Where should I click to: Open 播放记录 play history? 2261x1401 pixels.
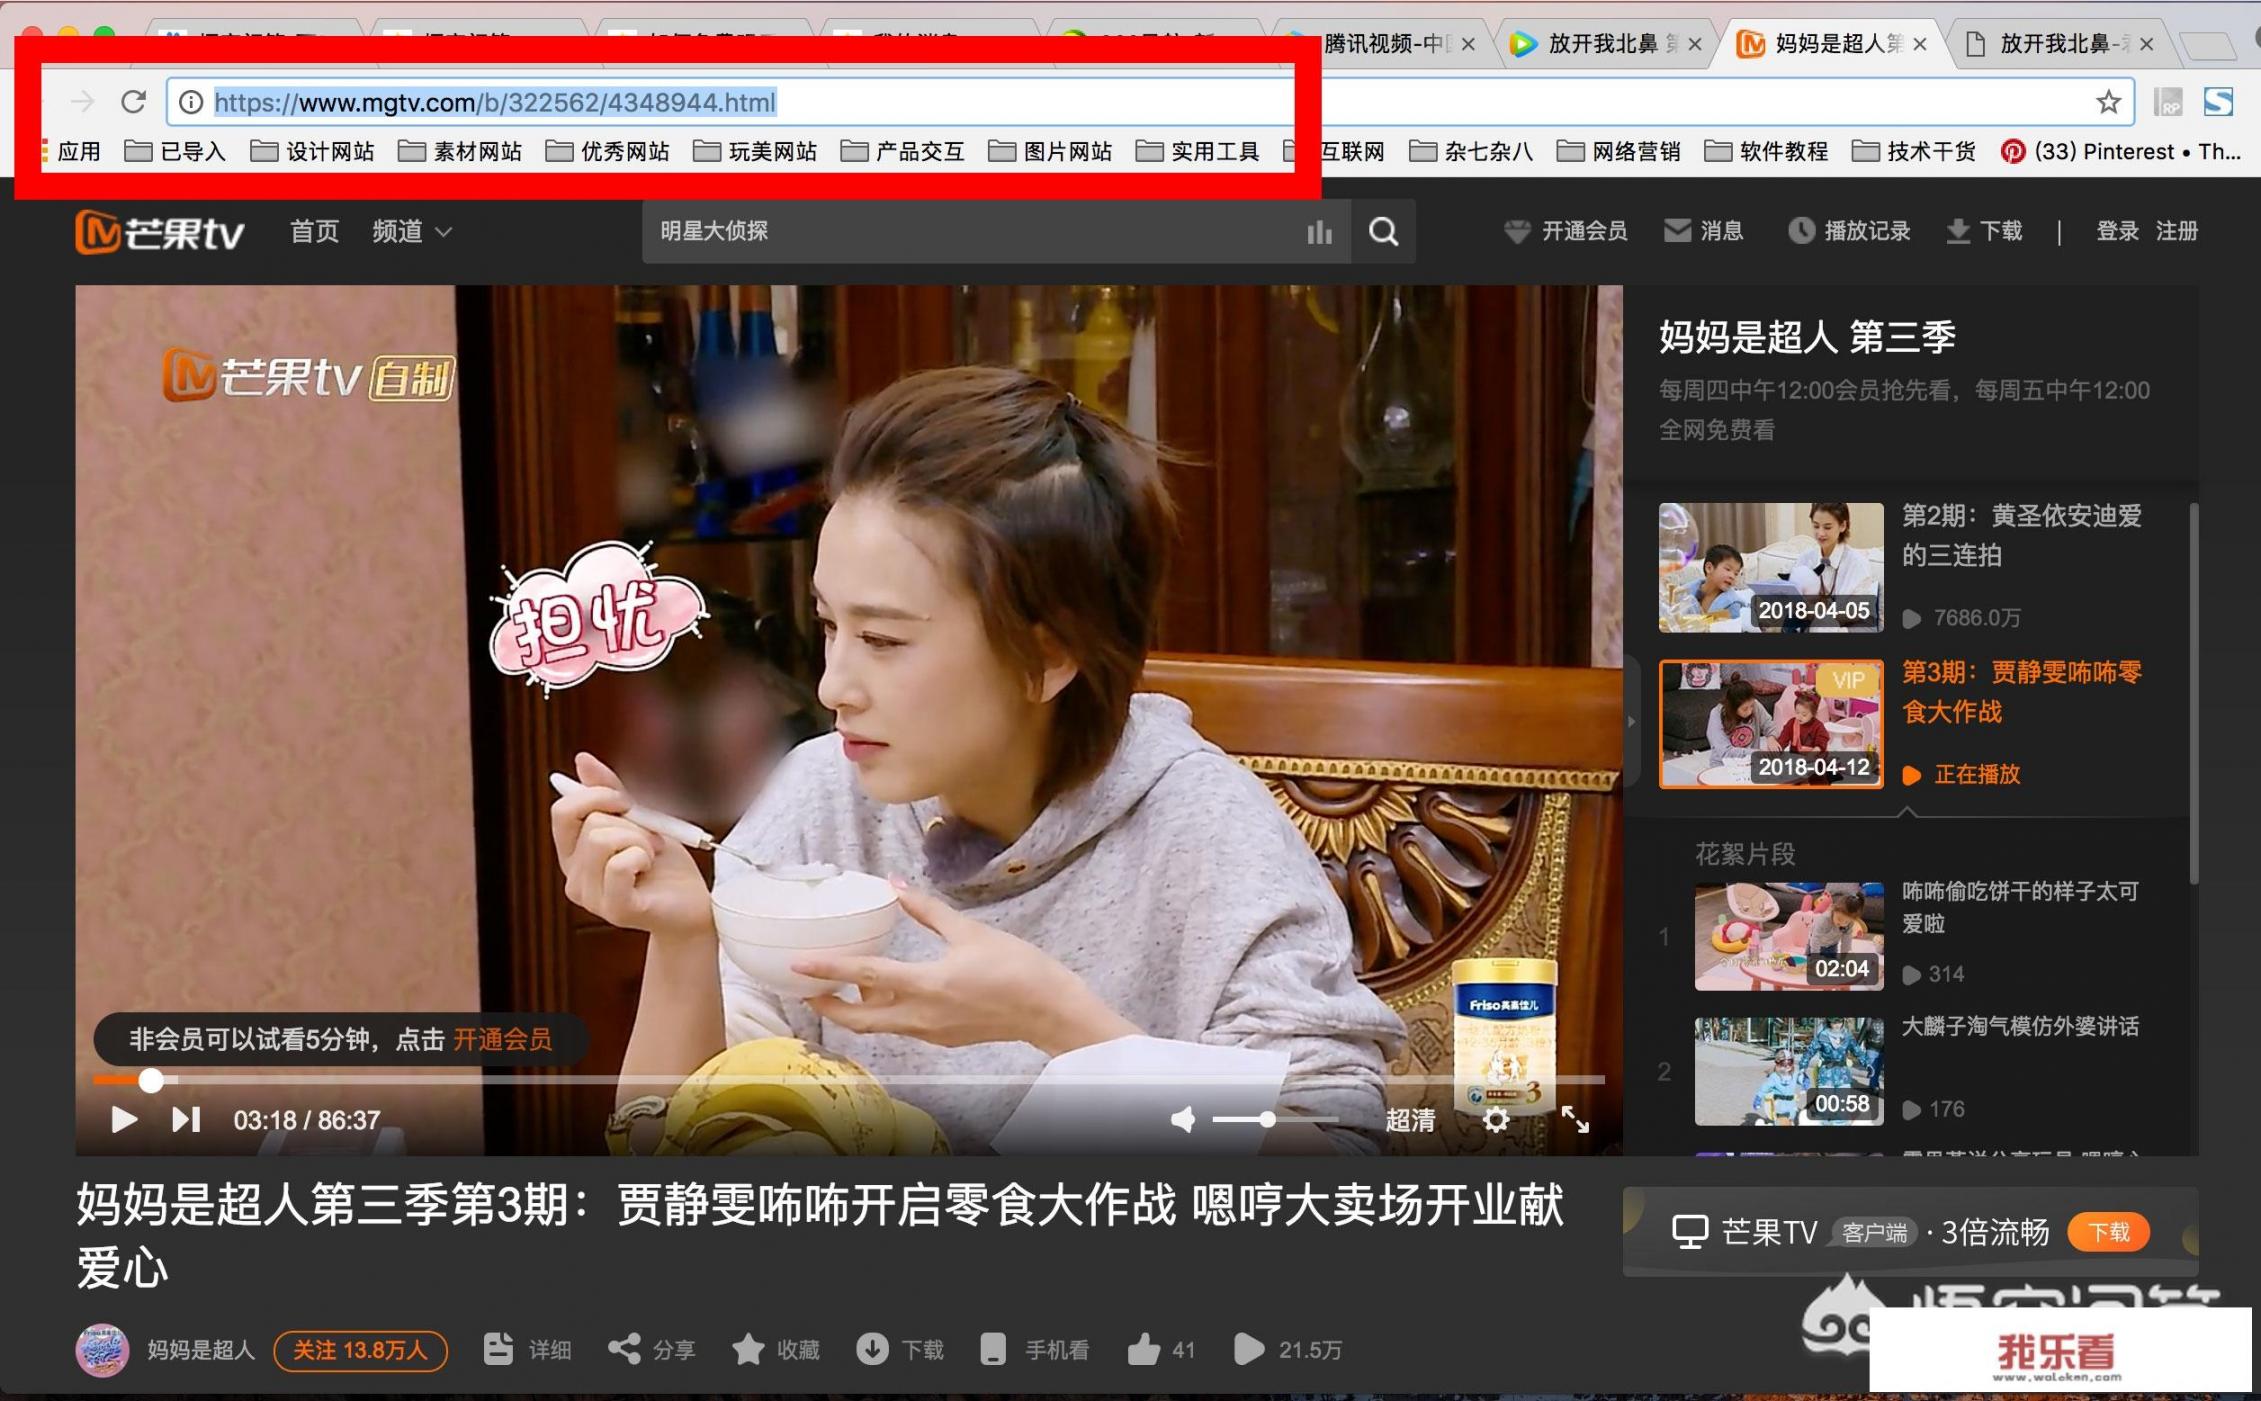[1849, 231]
